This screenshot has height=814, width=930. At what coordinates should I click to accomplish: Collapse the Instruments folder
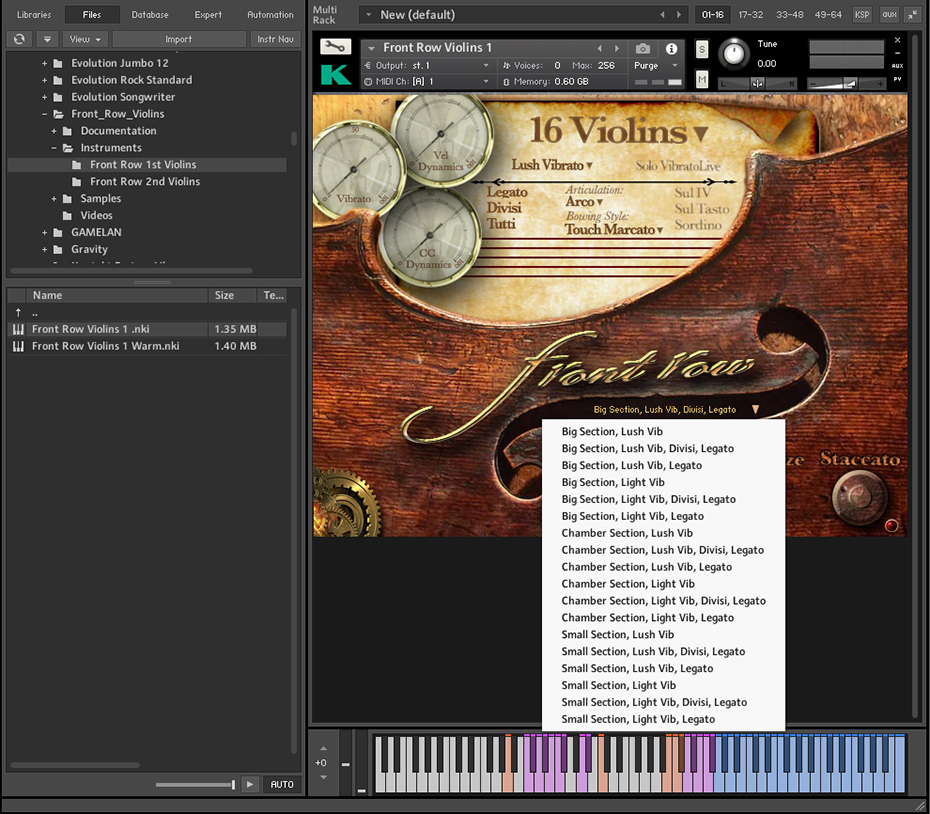54,148
